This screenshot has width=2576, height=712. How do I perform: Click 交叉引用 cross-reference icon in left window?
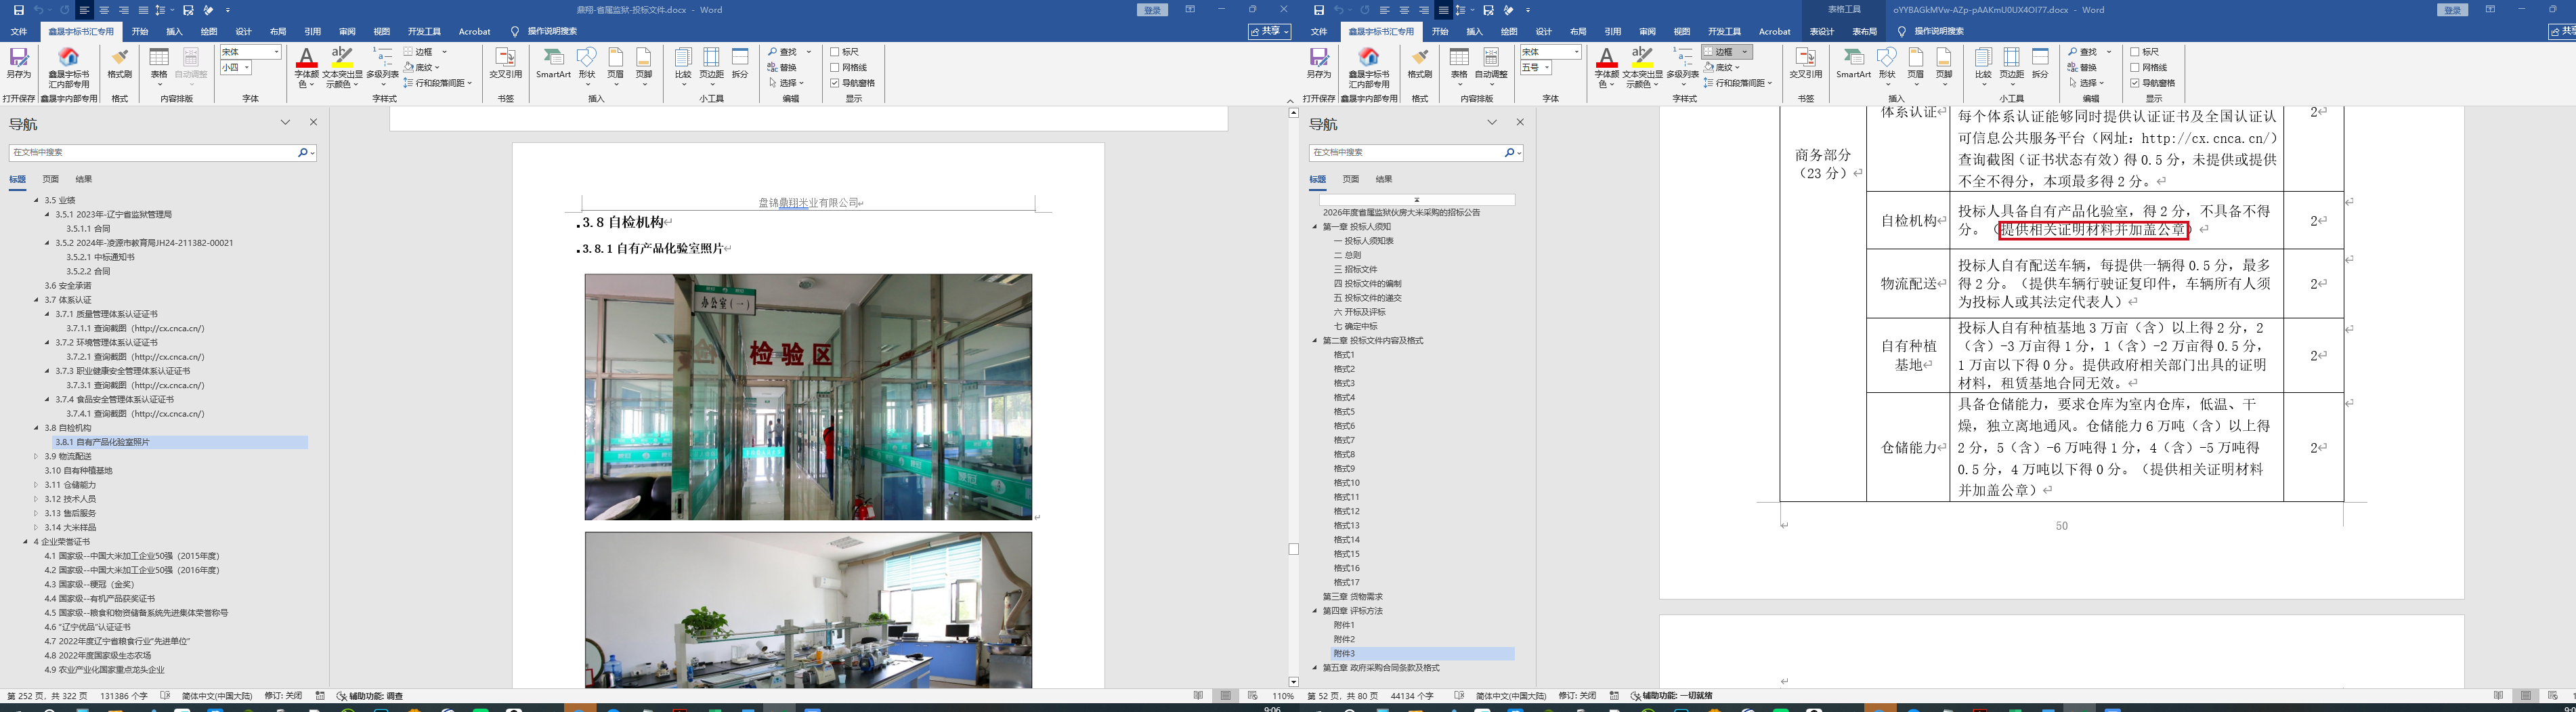506,63
